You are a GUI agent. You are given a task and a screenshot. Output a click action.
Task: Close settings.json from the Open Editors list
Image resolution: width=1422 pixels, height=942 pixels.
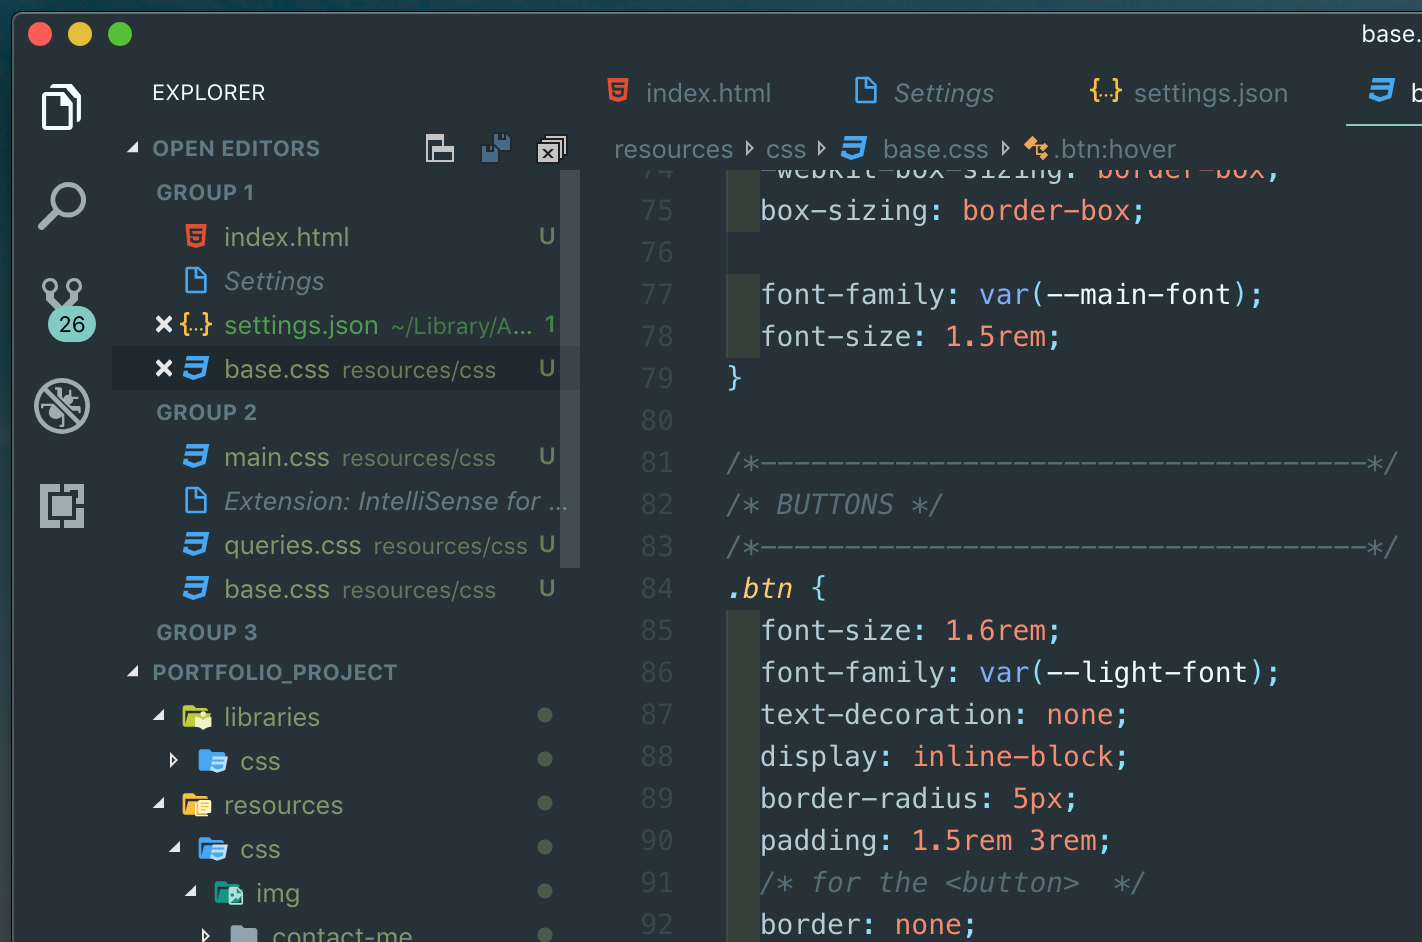pyautogui.click(x=163, y=324)
